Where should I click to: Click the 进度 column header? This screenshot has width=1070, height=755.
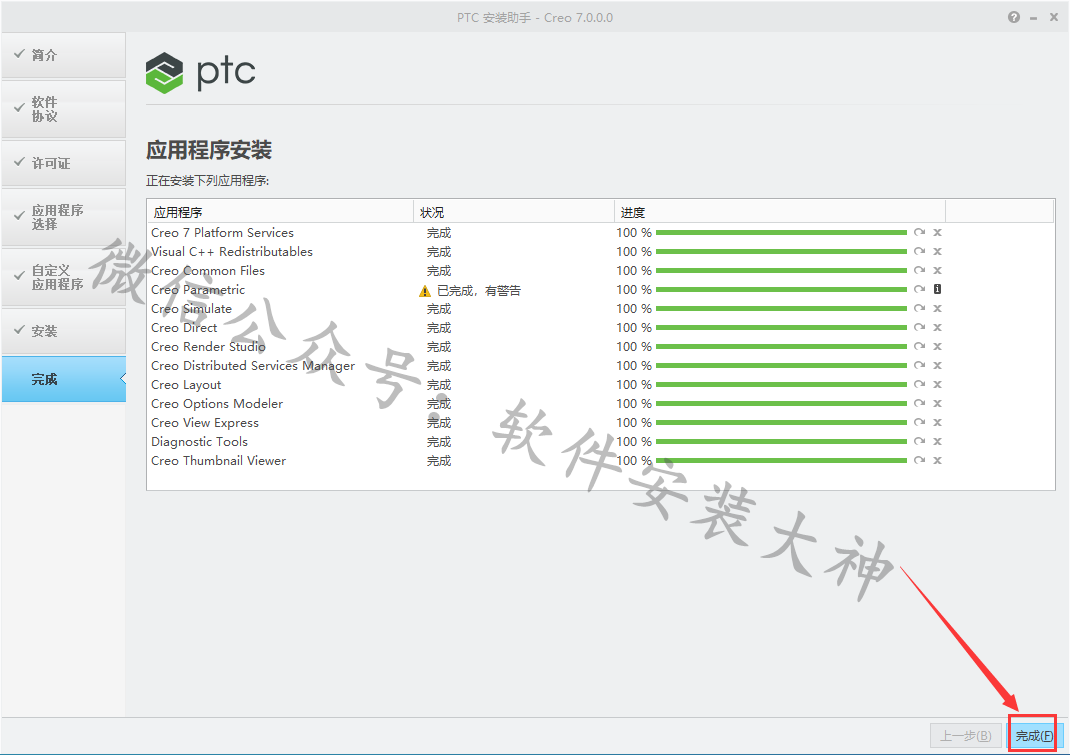780,212
